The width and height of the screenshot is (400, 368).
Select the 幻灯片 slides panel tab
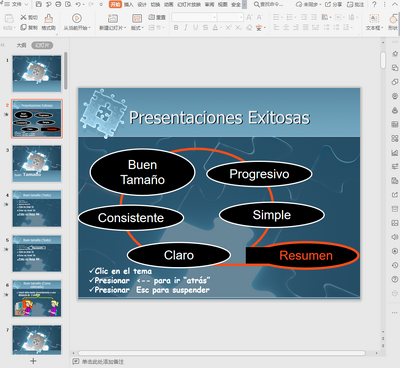tap(42, 45)
